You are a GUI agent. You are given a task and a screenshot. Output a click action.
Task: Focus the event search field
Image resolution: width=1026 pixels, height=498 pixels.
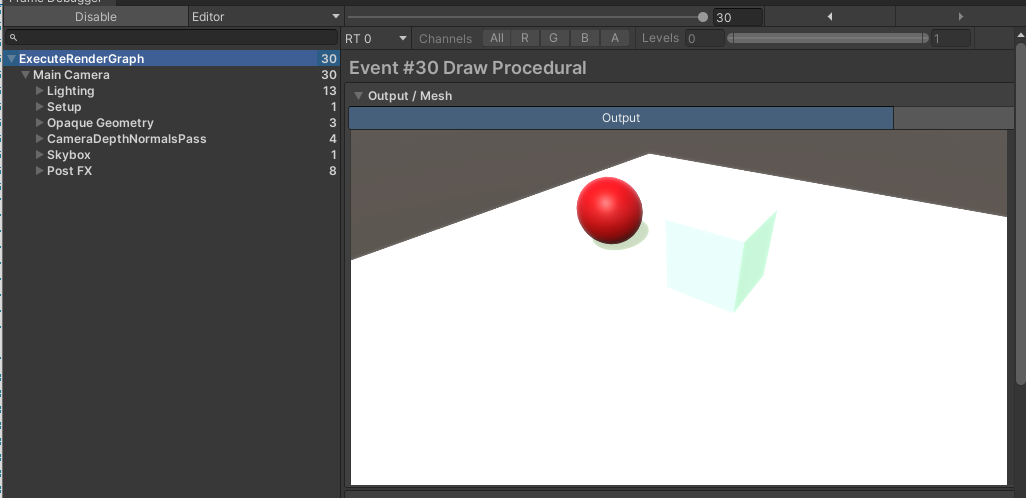pyautogui.click(x=171, y=38)
